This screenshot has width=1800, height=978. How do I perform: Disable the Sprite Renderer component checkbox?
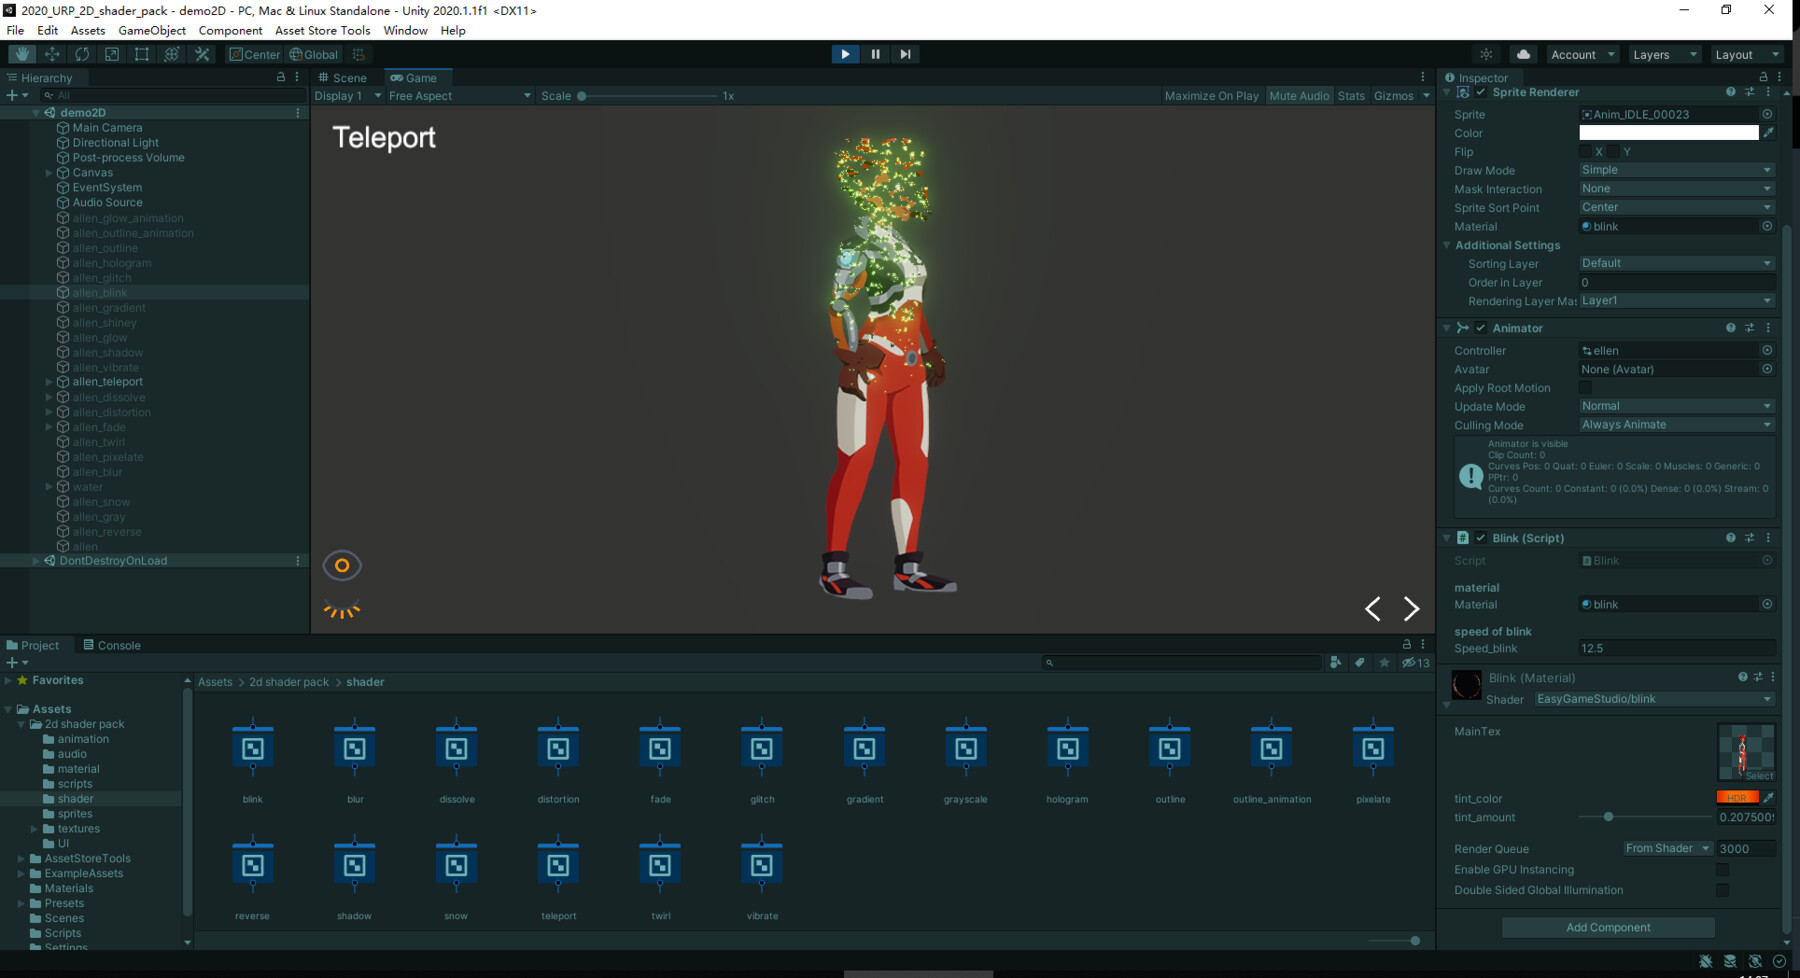click(x=1481, y=91)
